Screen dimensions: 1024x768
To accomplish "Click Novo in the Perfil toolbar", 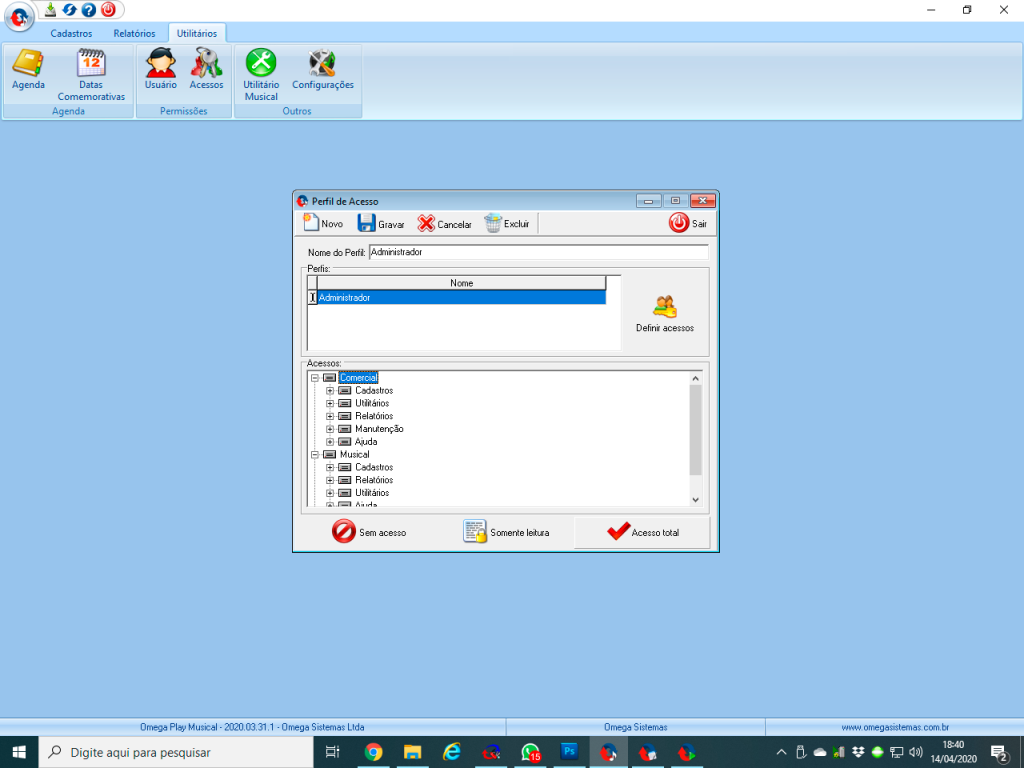I will pyautogui.click(x=322, y=223).
